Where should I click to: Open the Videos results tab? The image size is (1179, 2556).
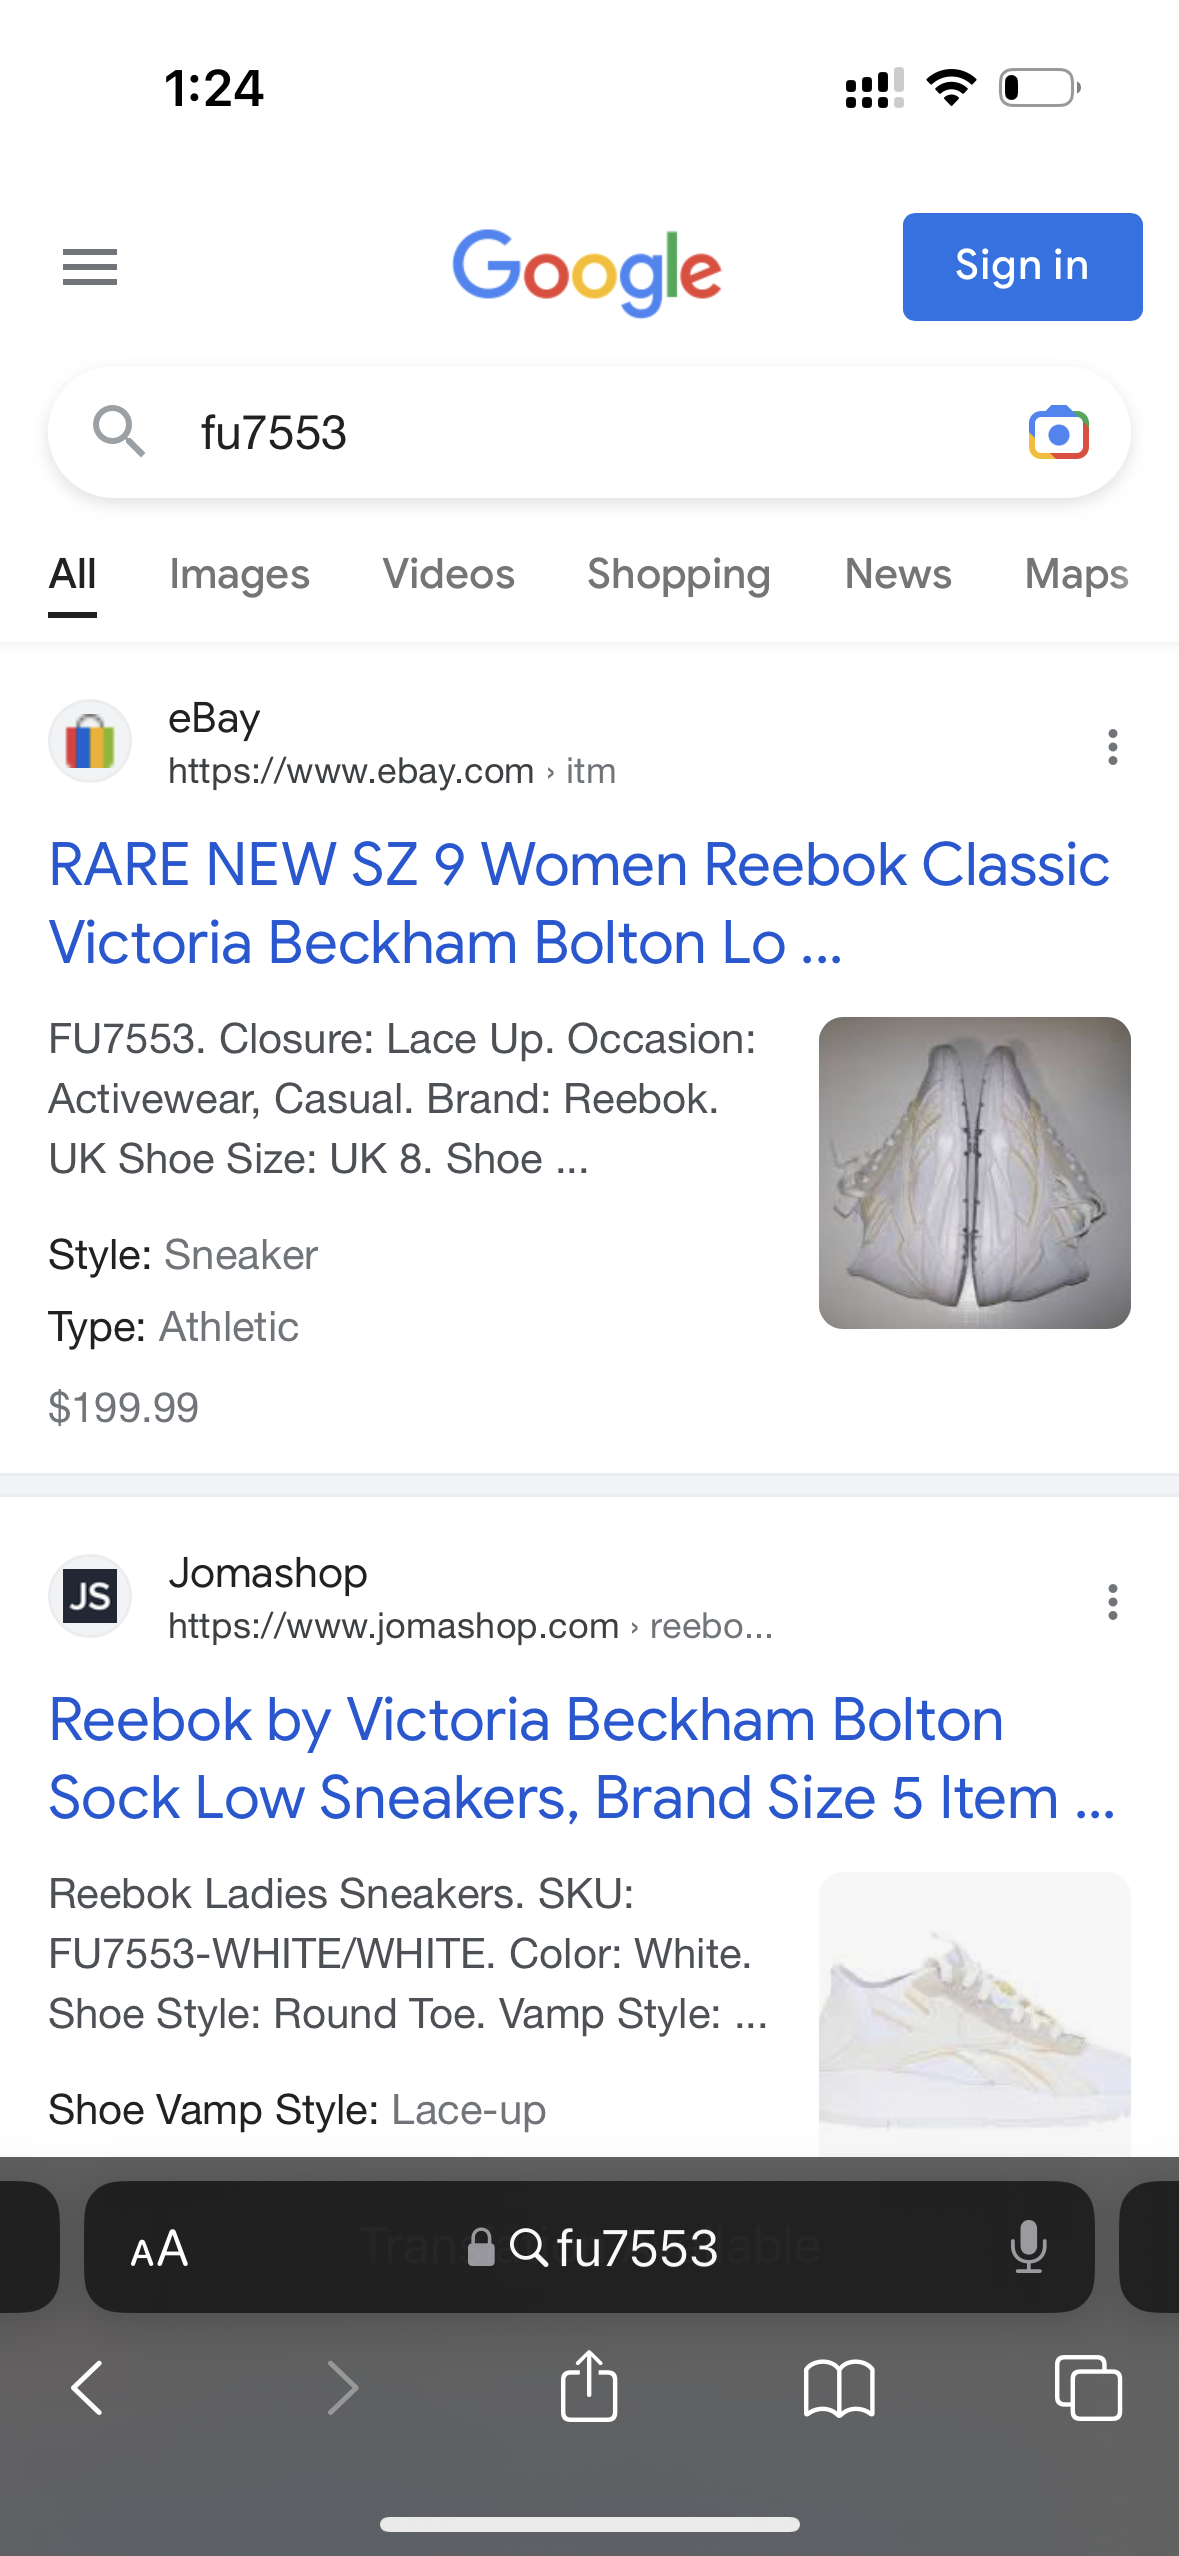[x=448, y=575]
